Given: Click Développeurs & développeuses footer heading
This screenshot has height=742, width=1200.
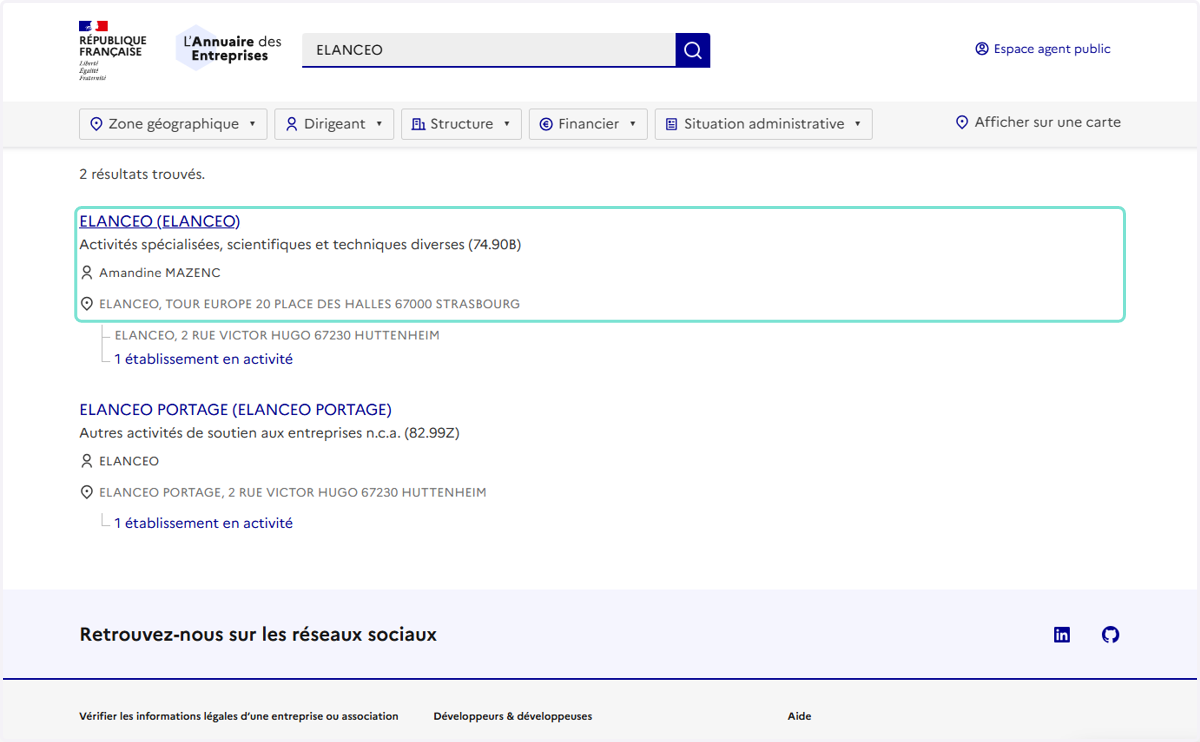Looking at the screenshot, I should coord(513,716).
